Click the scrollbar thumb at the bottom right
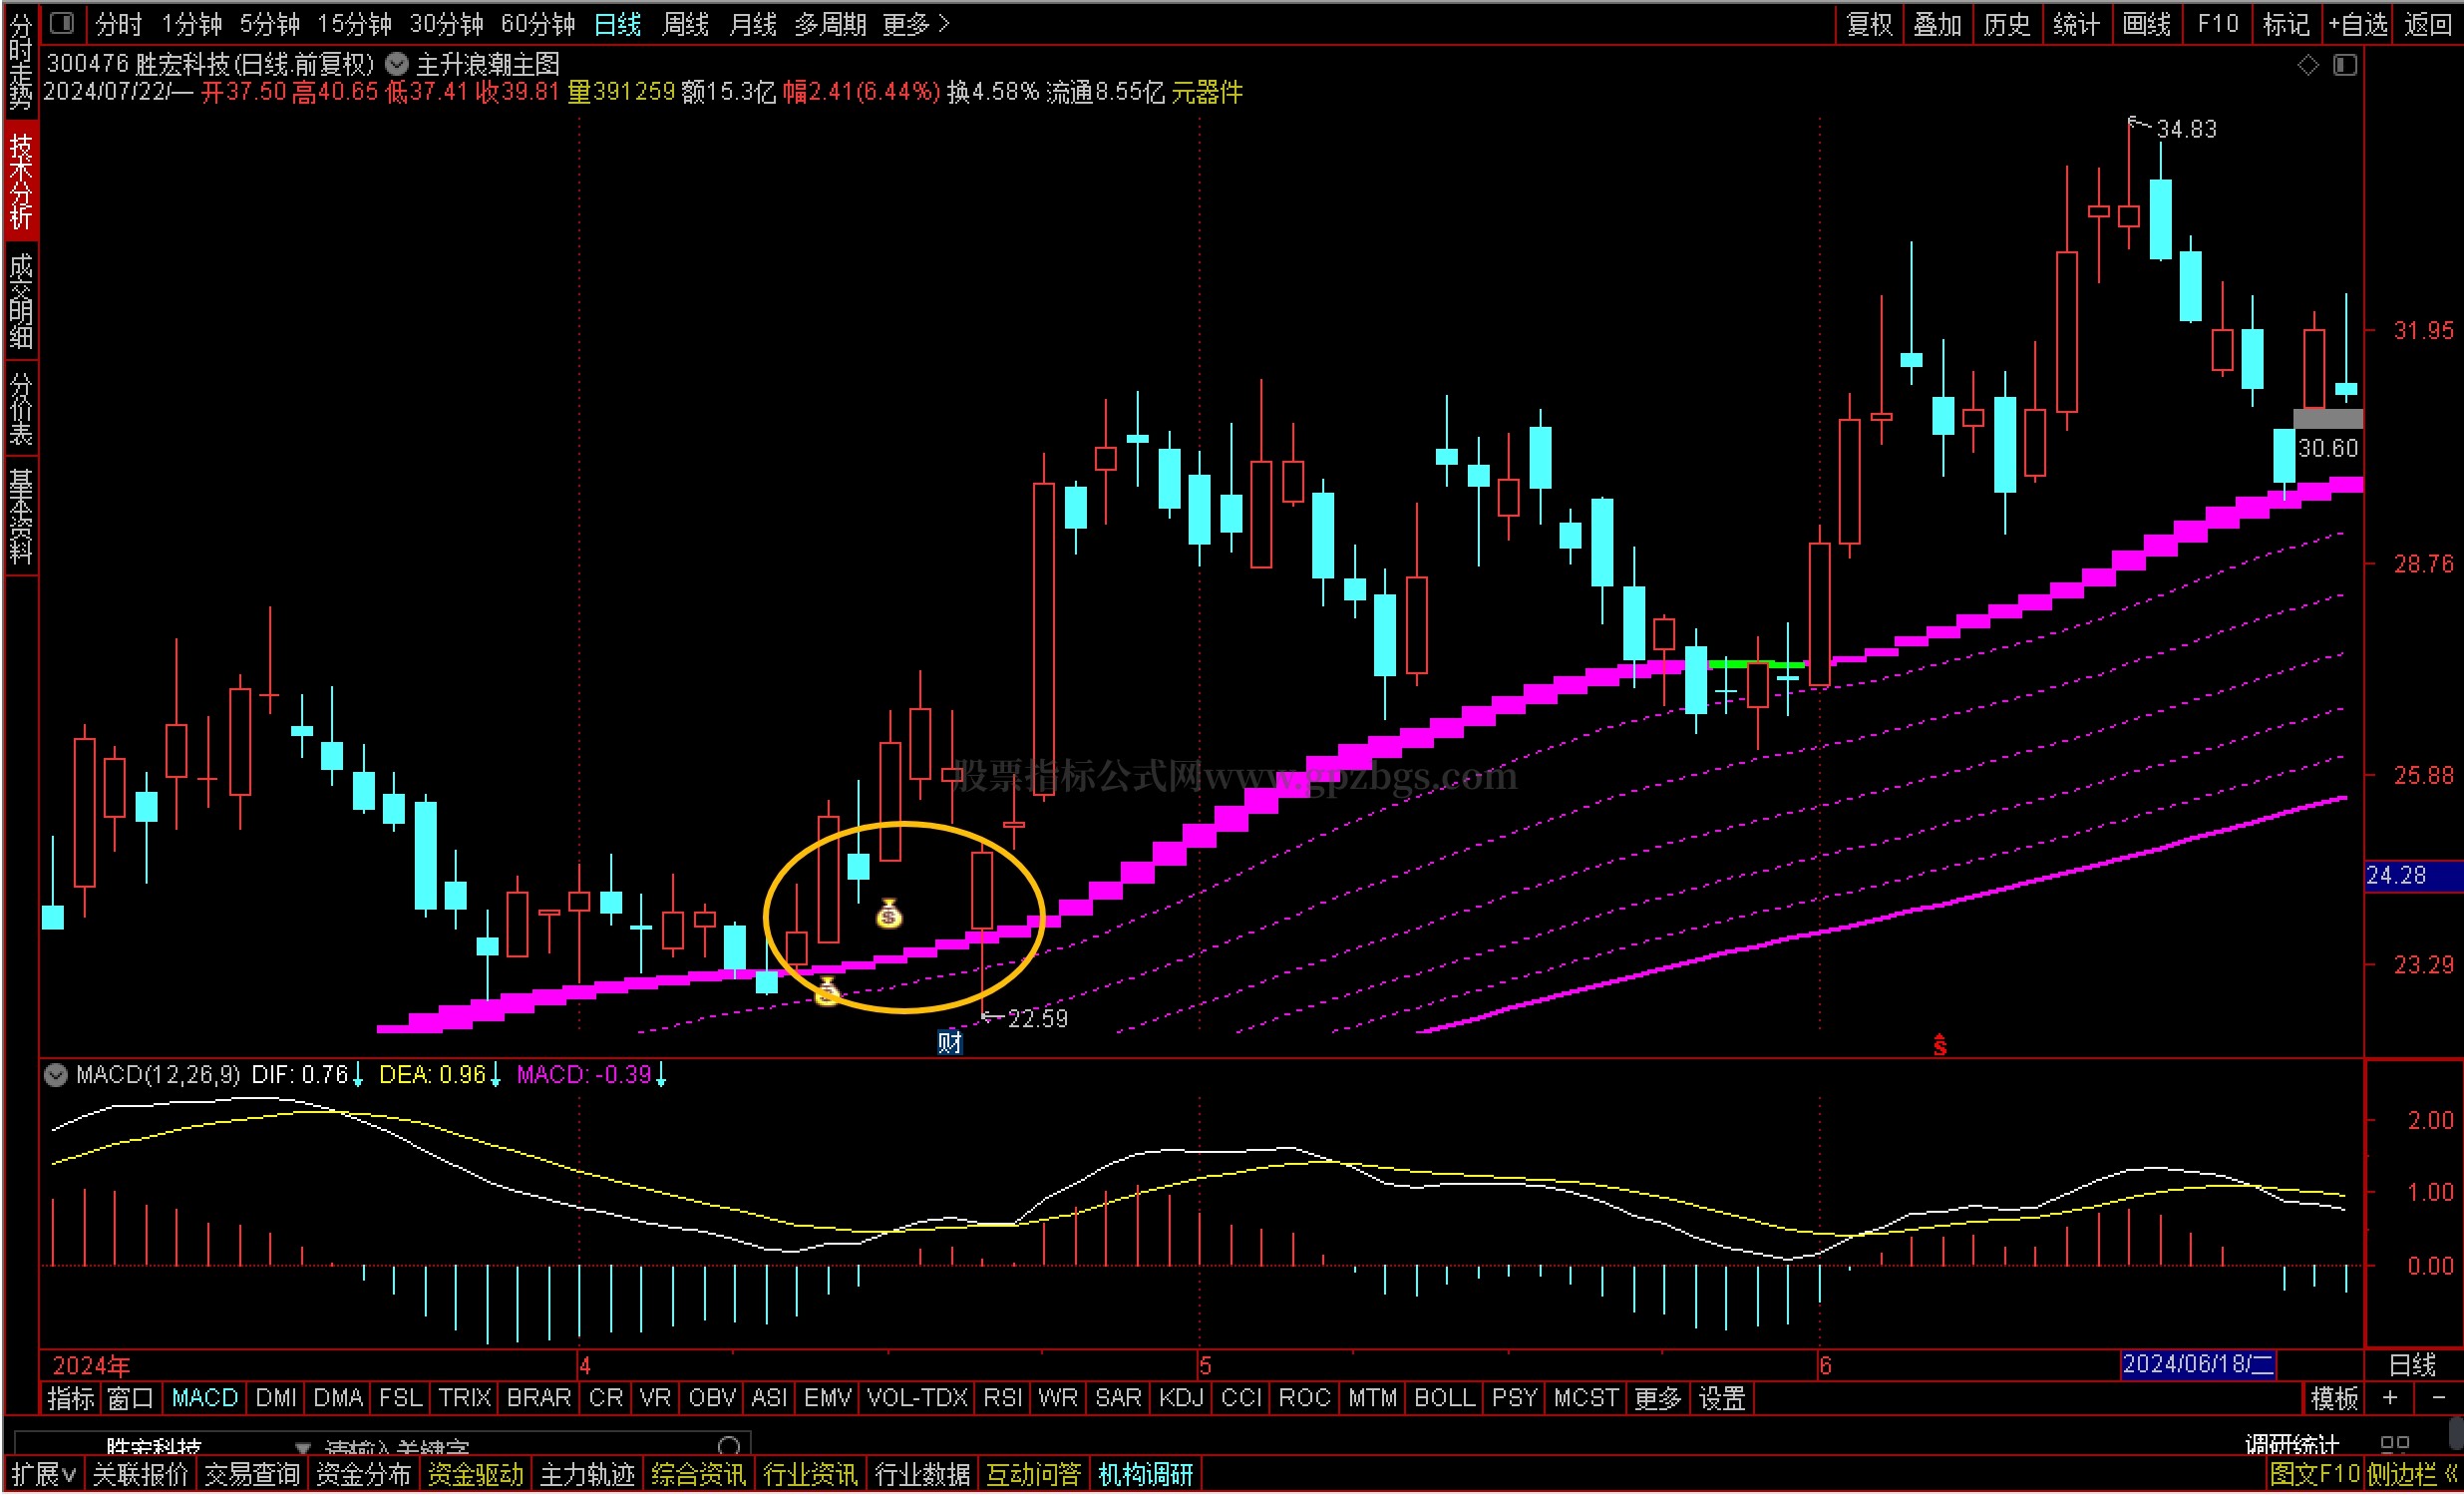The width and height of the screenshot is (2464, 1495). coord(2456,1435)
